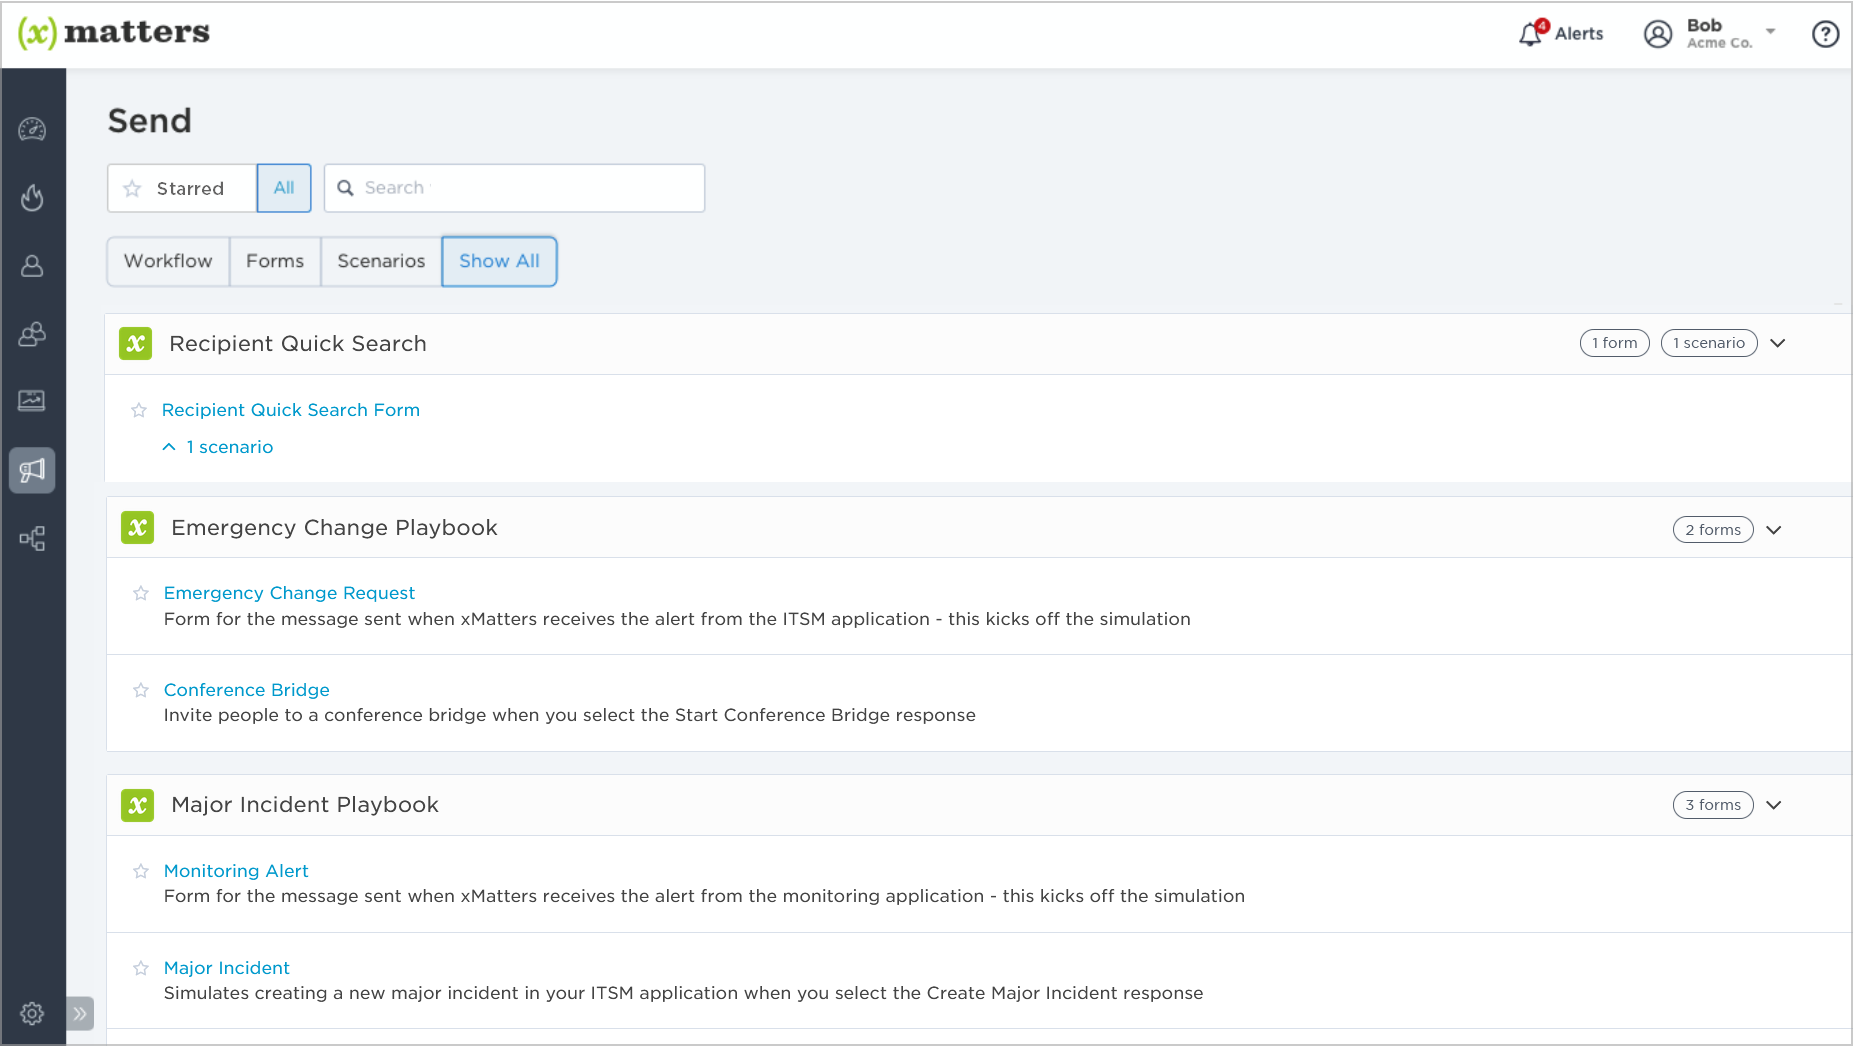The width and height of the screenshot is (1853, 1046).
Task: Collapse the Emergency Change Playbook section
Action: tap(1774, 530)
